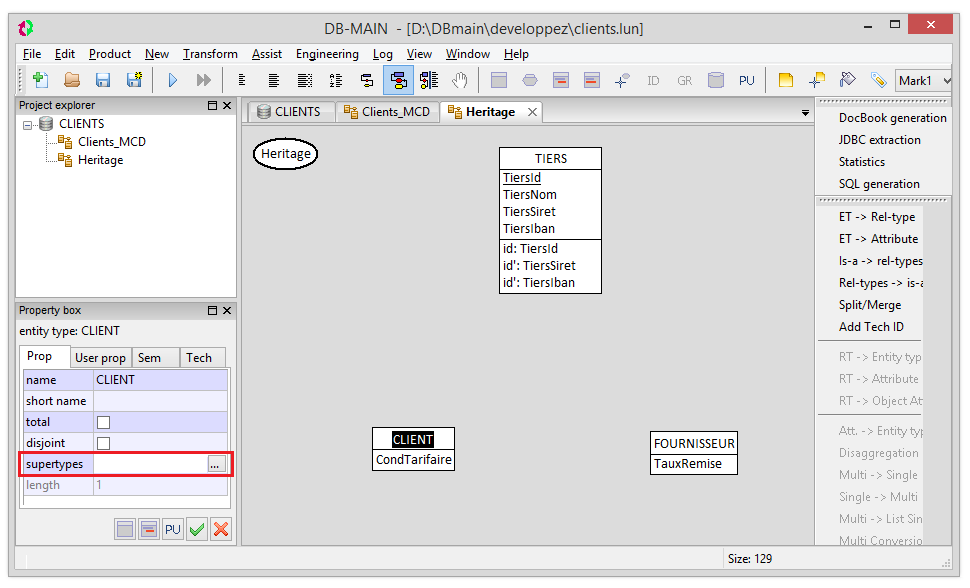The width and height of the screenshot is (970, 588).
Task: Switch to standard text view toolbar icon
Action: [x=273, y=80]
